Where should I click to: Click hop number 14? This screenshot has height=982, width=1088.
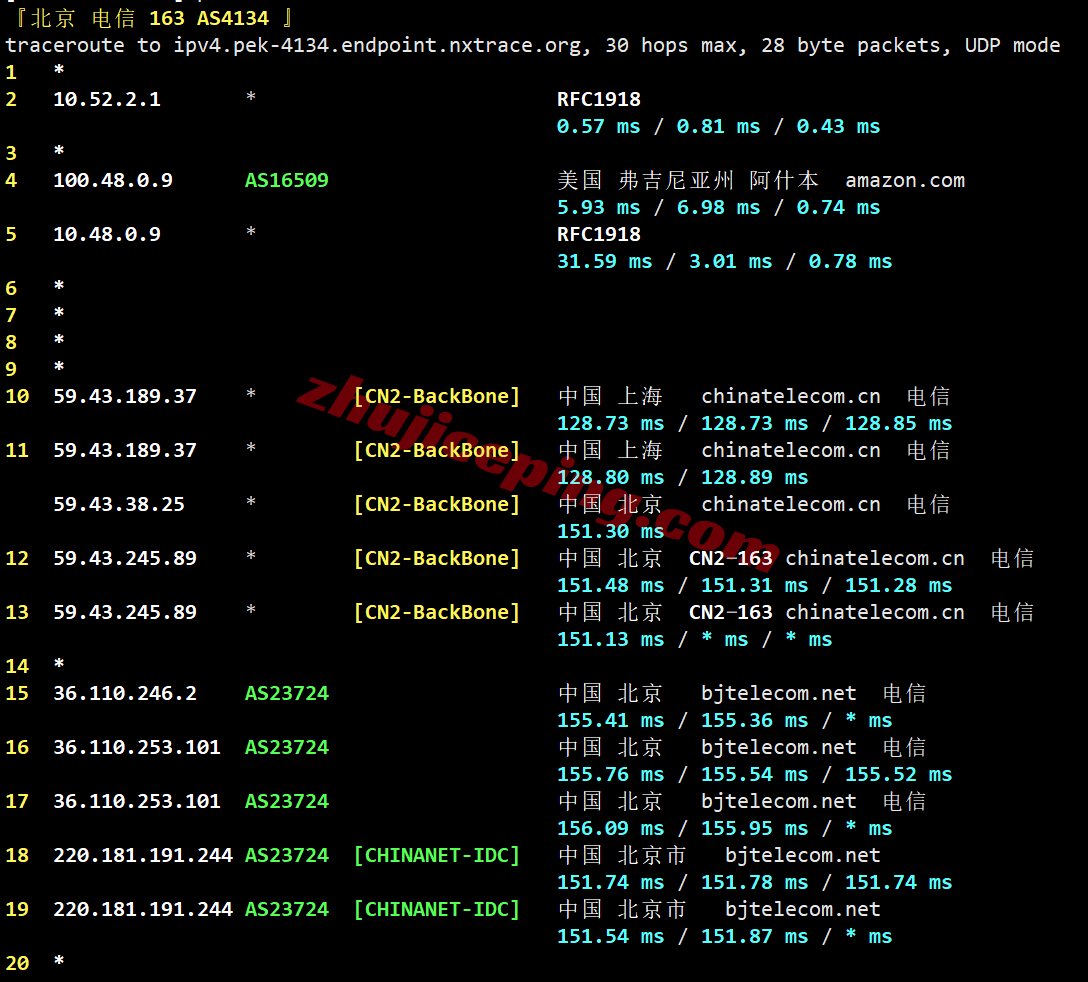coord(17,667)
